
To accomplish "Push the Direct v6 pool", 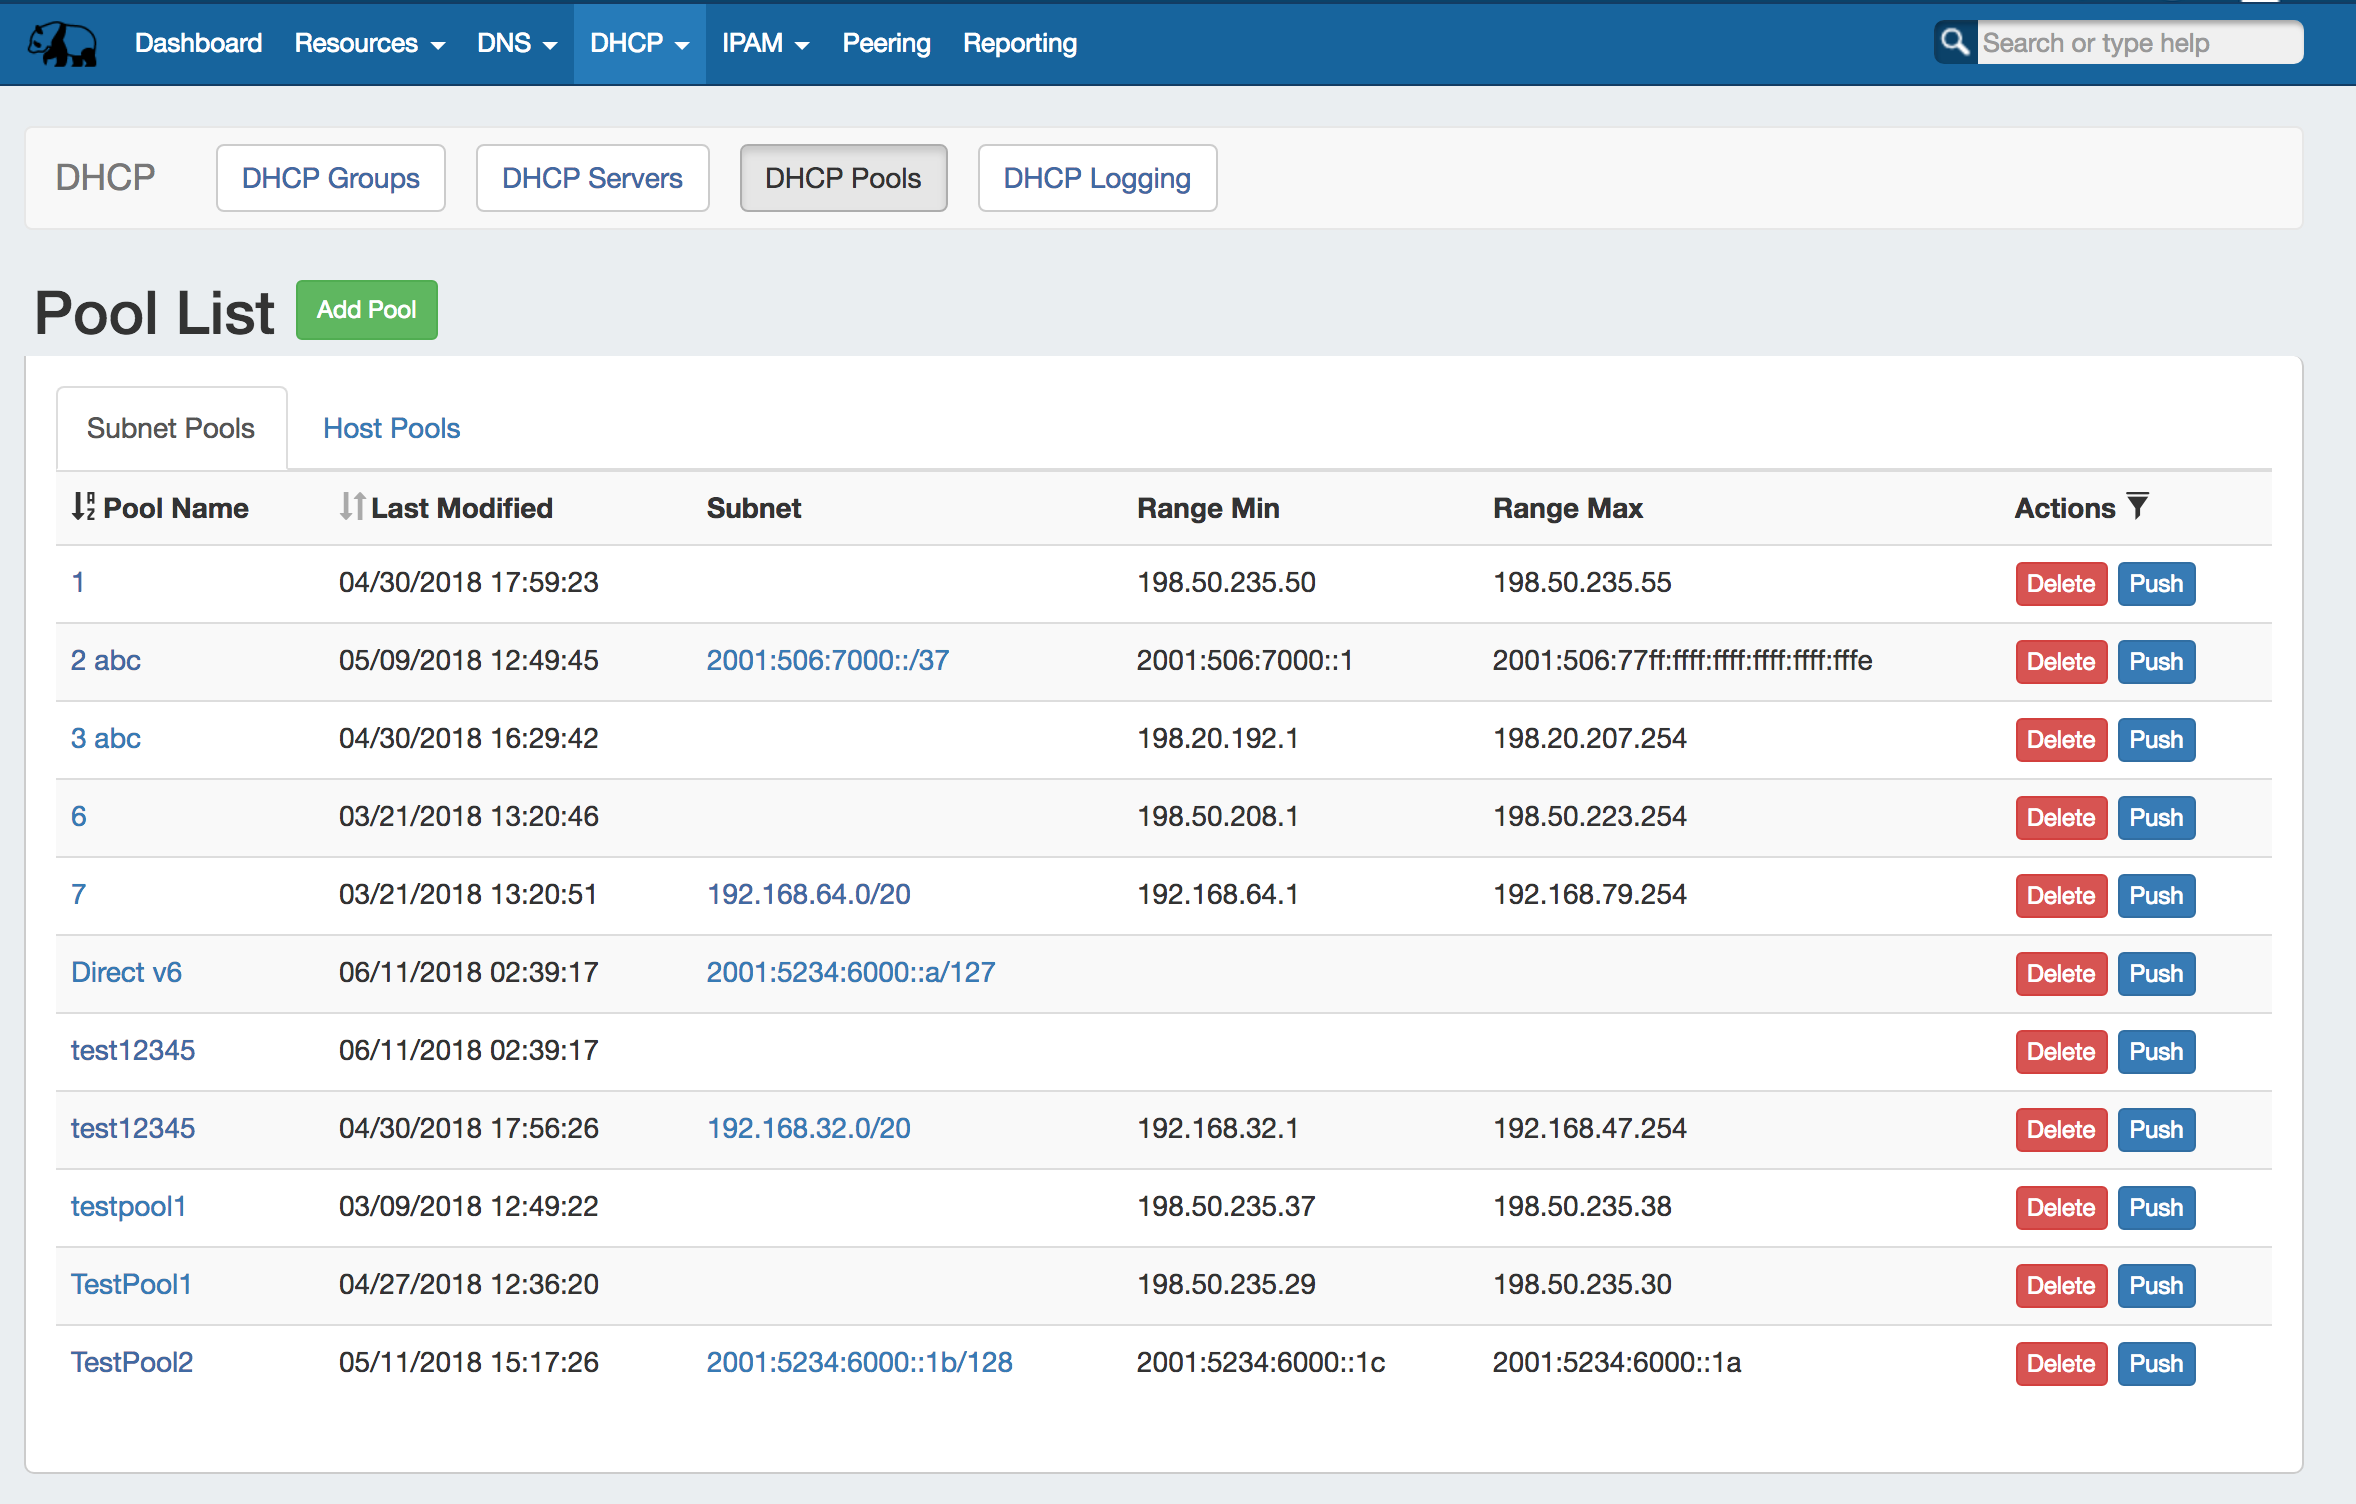I will pos(2155,974).
